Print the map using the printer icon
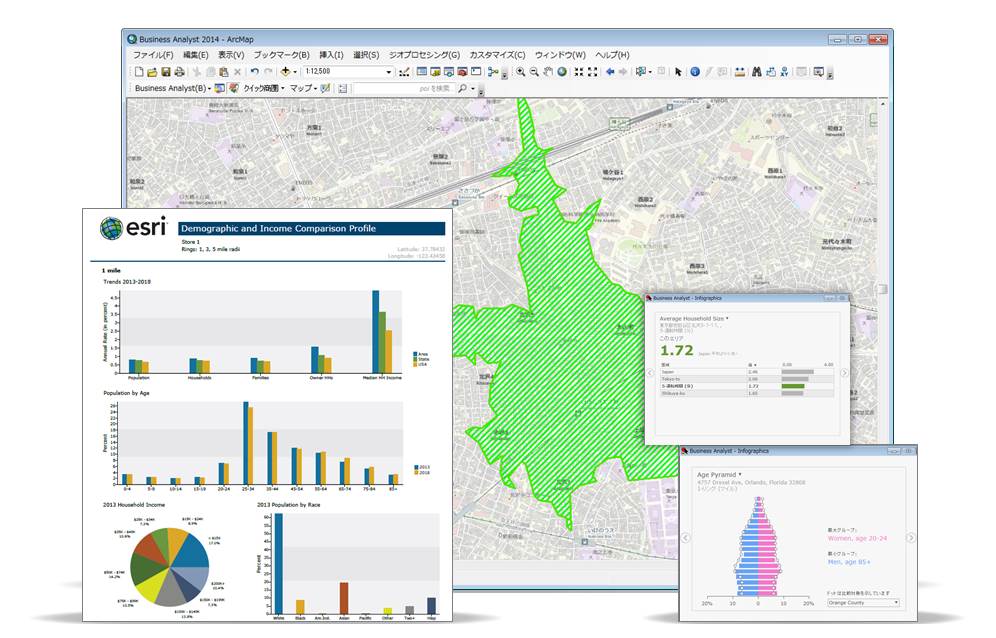The width and height of the screenshot is (996, 638). click(180, 72)
